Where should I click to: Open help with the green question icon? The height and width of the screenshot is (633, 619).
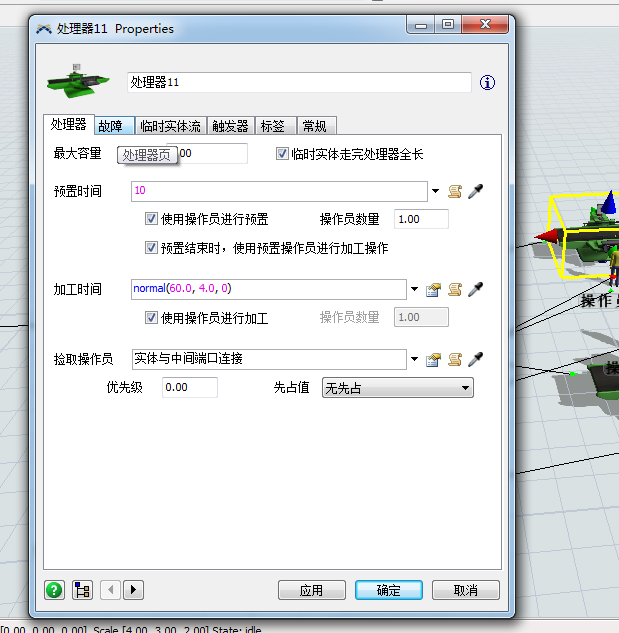54,590
